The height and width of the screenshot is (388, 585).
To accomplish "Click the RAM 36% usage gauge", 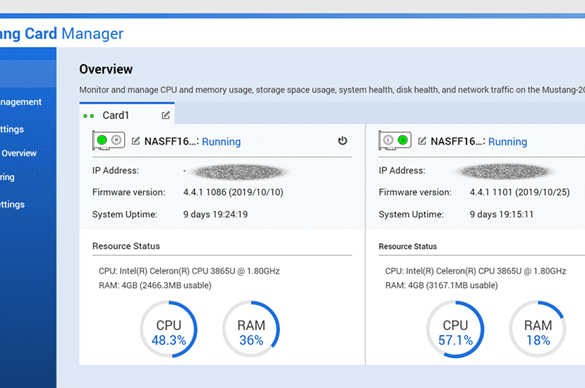I will [251, 329].
